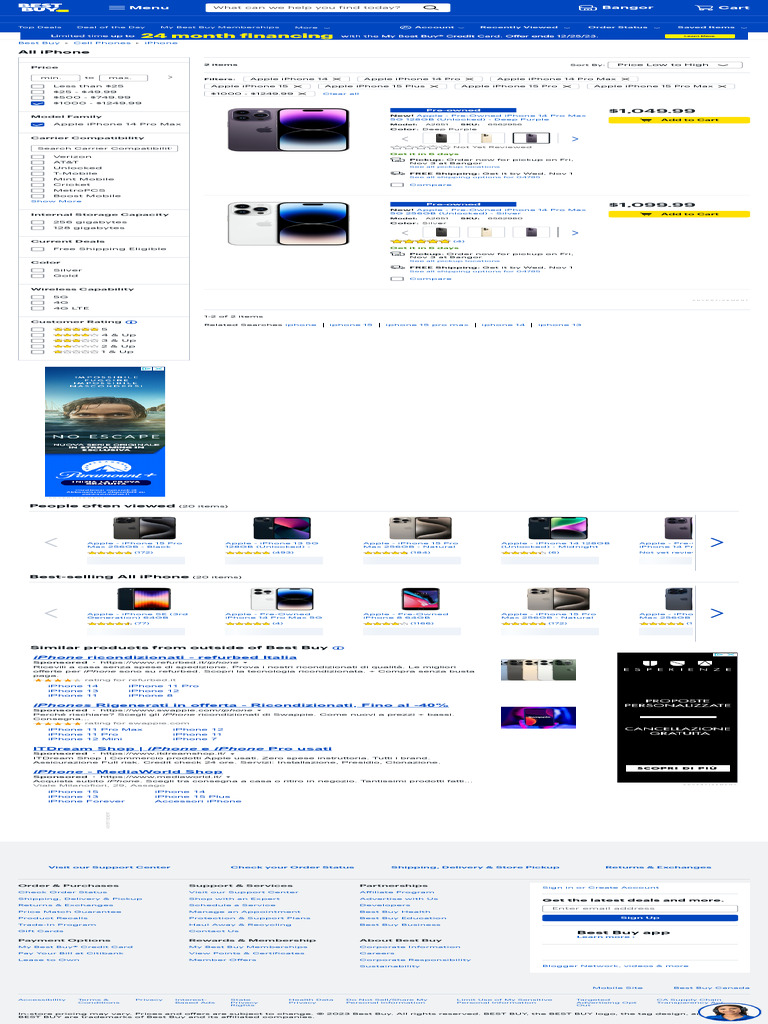This screenshot has width=768, height=1024.
Task: Expand Recently Viewed dropdown
Action: click(524, 27)
